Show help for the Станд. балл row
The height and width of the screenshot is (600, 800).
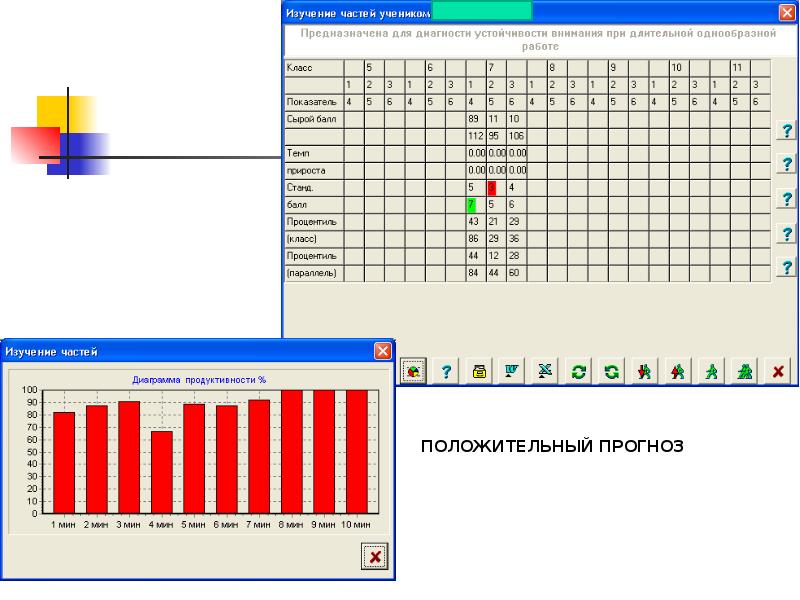click(787, 198)
